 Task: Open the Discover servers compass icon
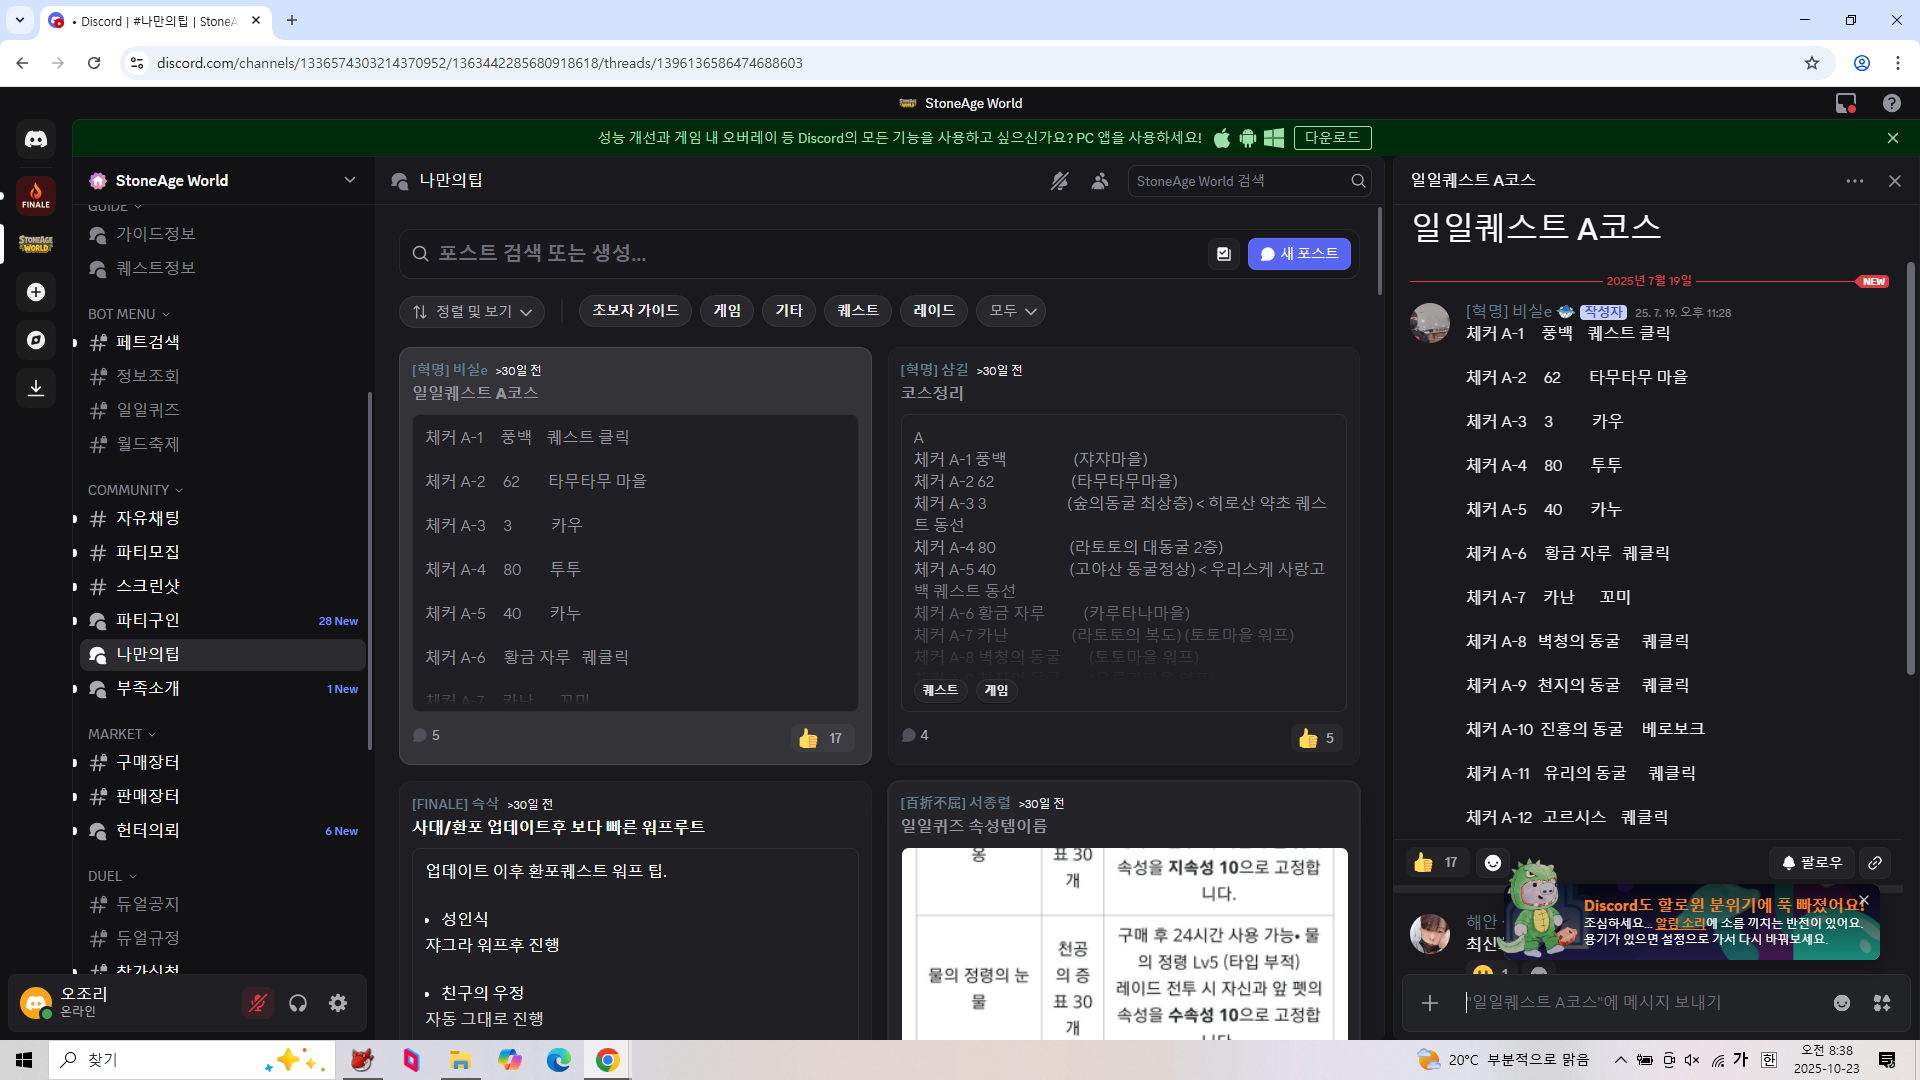(36, 340)
